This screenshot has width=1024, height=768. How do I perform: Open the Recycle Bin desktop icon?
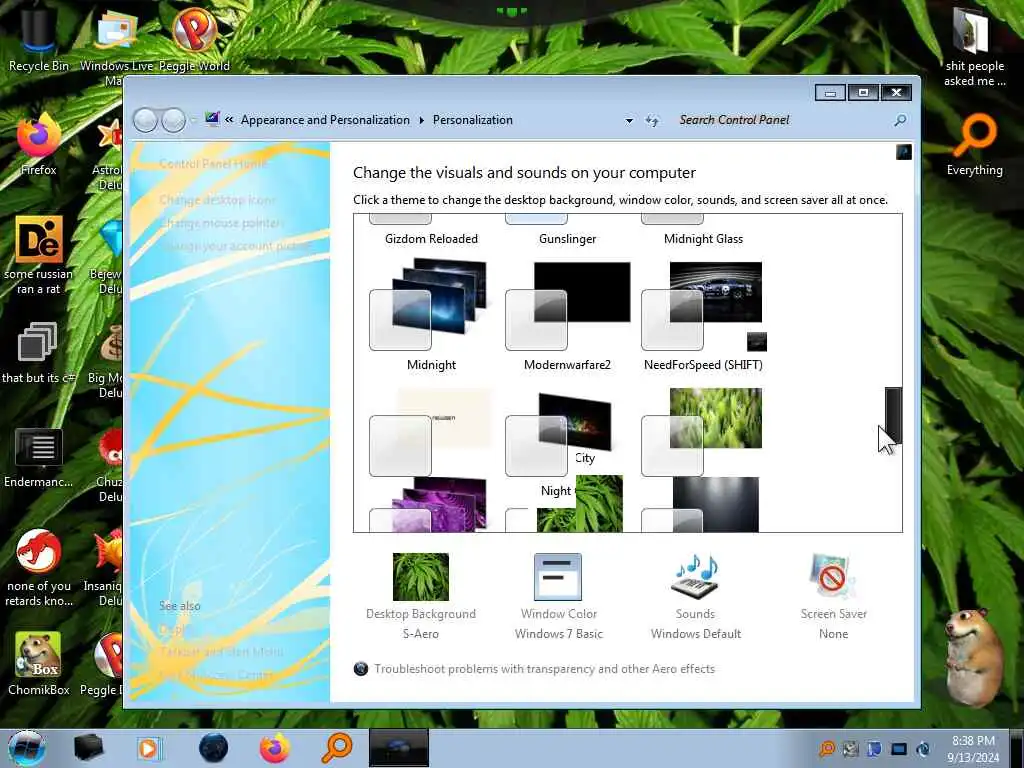[x=39, y=38]
